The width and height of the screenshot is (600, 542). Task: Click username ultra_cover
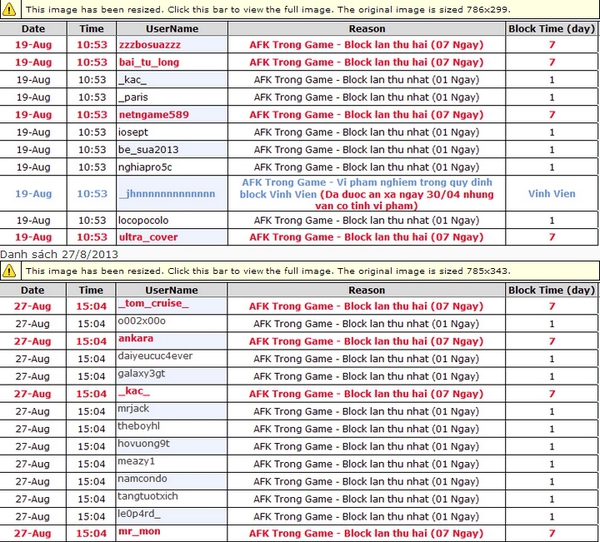click(148, 237)
